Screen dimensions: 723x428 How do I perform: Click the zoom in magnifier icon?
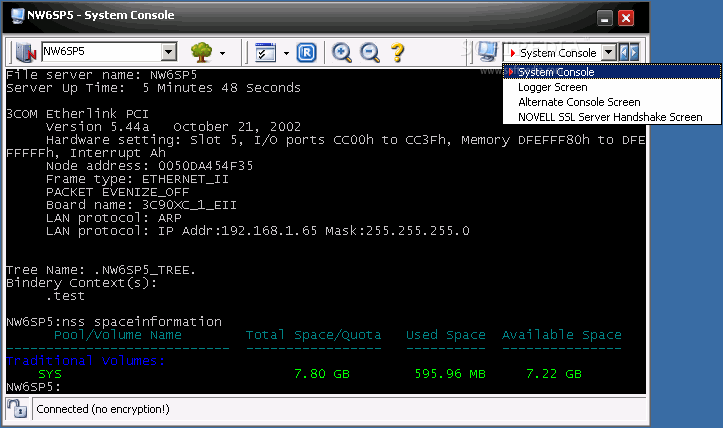coord(342,53)
